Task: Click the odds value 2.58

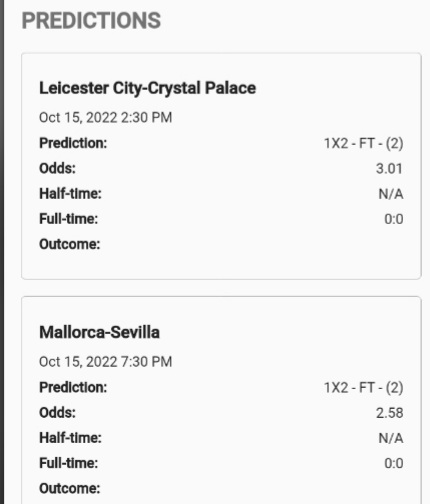Action: coord(389,413)
